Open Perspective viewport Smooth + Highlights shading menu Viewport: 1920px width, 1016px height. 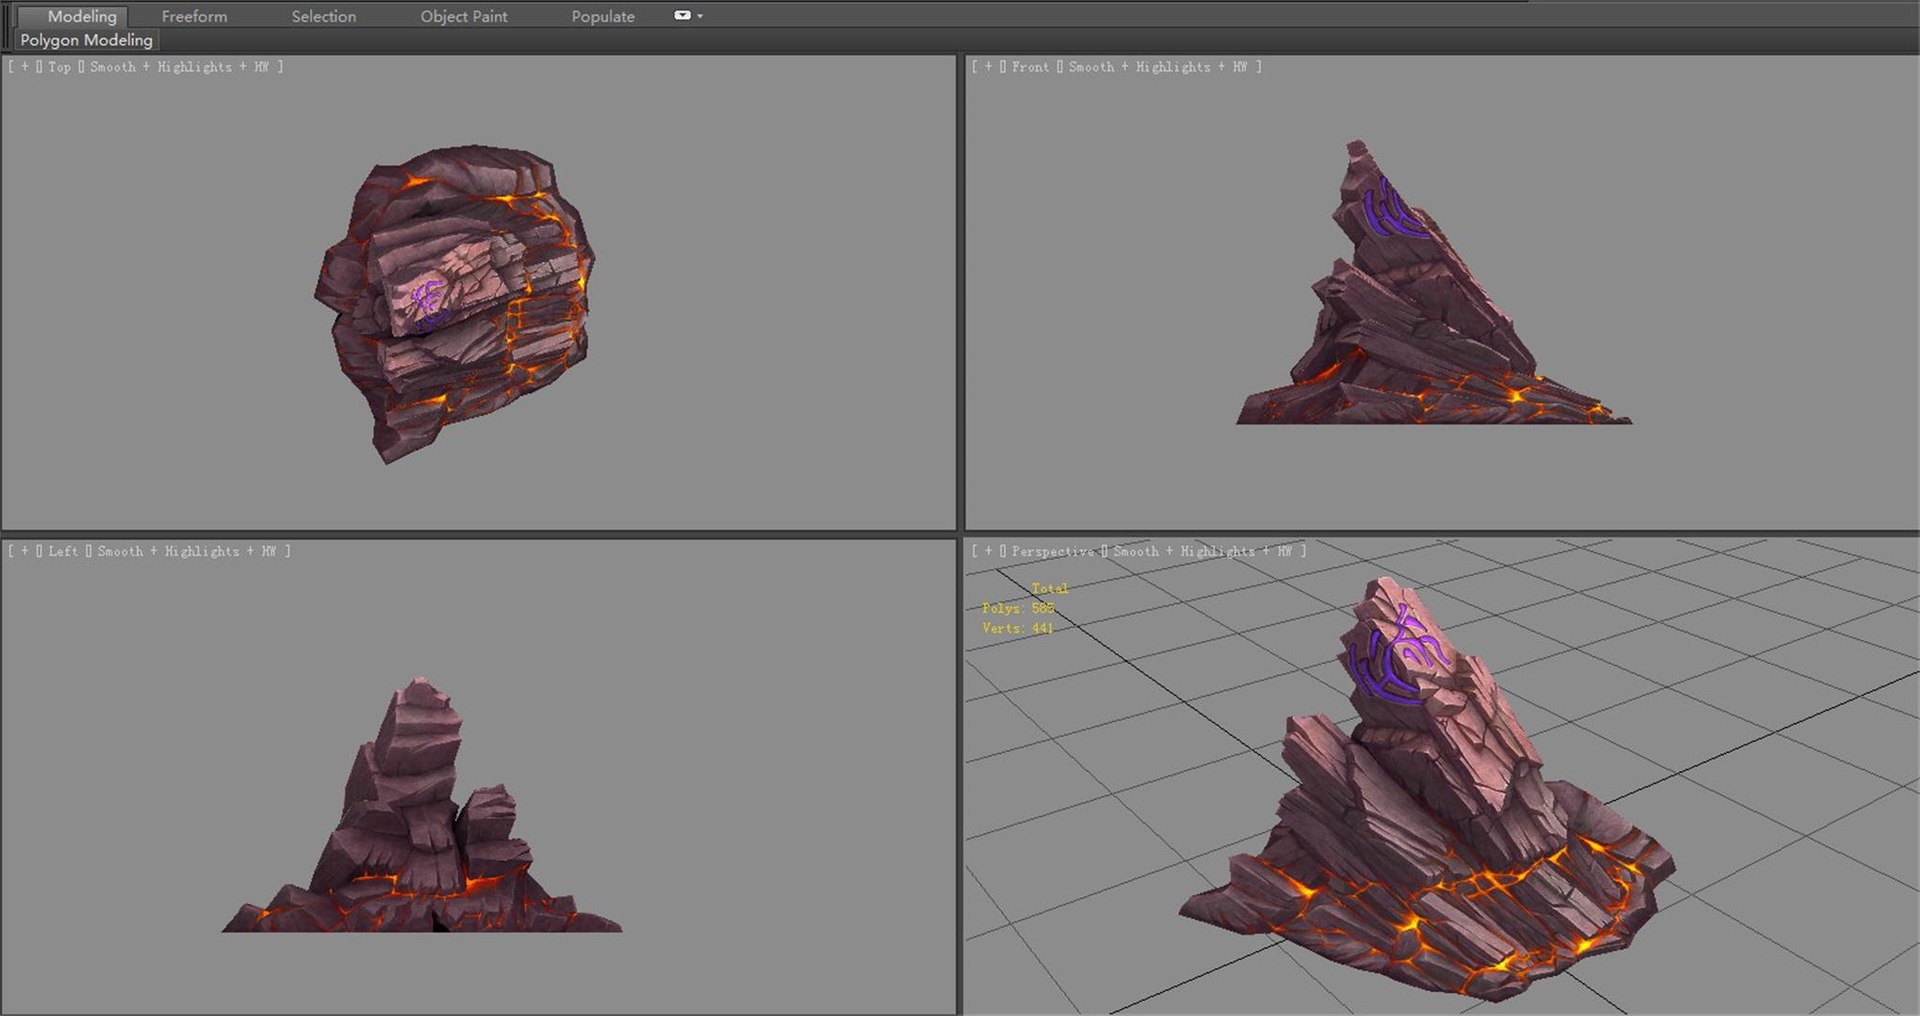click(1203, 551)
